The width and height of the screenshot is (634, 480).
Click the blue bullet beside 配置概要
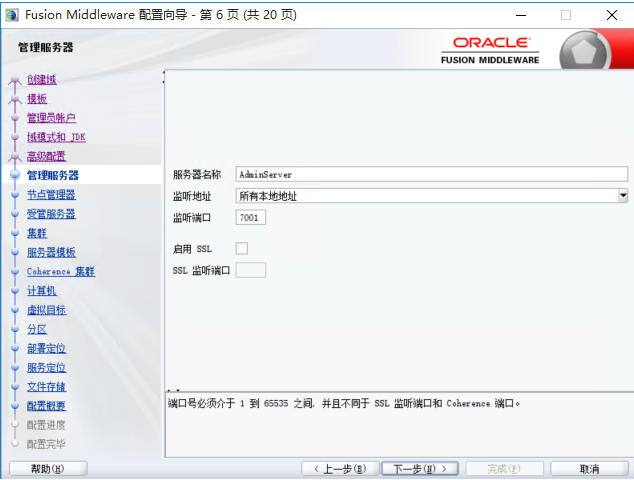pos(15,406)
